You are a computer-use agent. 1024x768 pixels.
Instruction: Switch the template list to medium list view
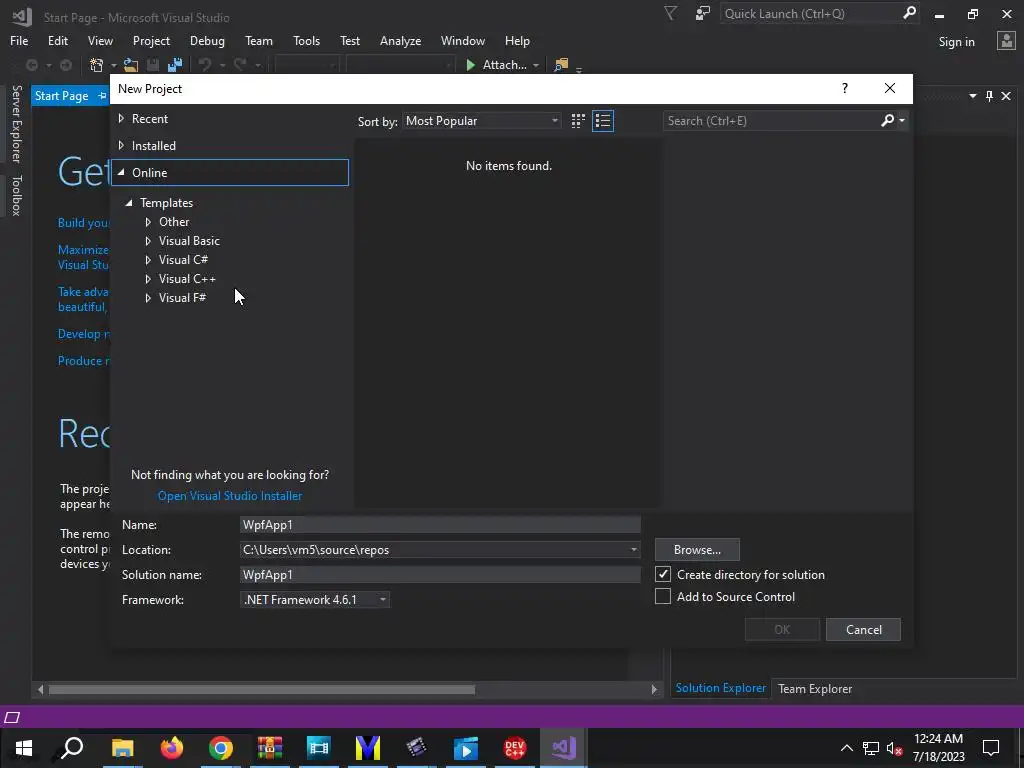(x=603, y=121)
